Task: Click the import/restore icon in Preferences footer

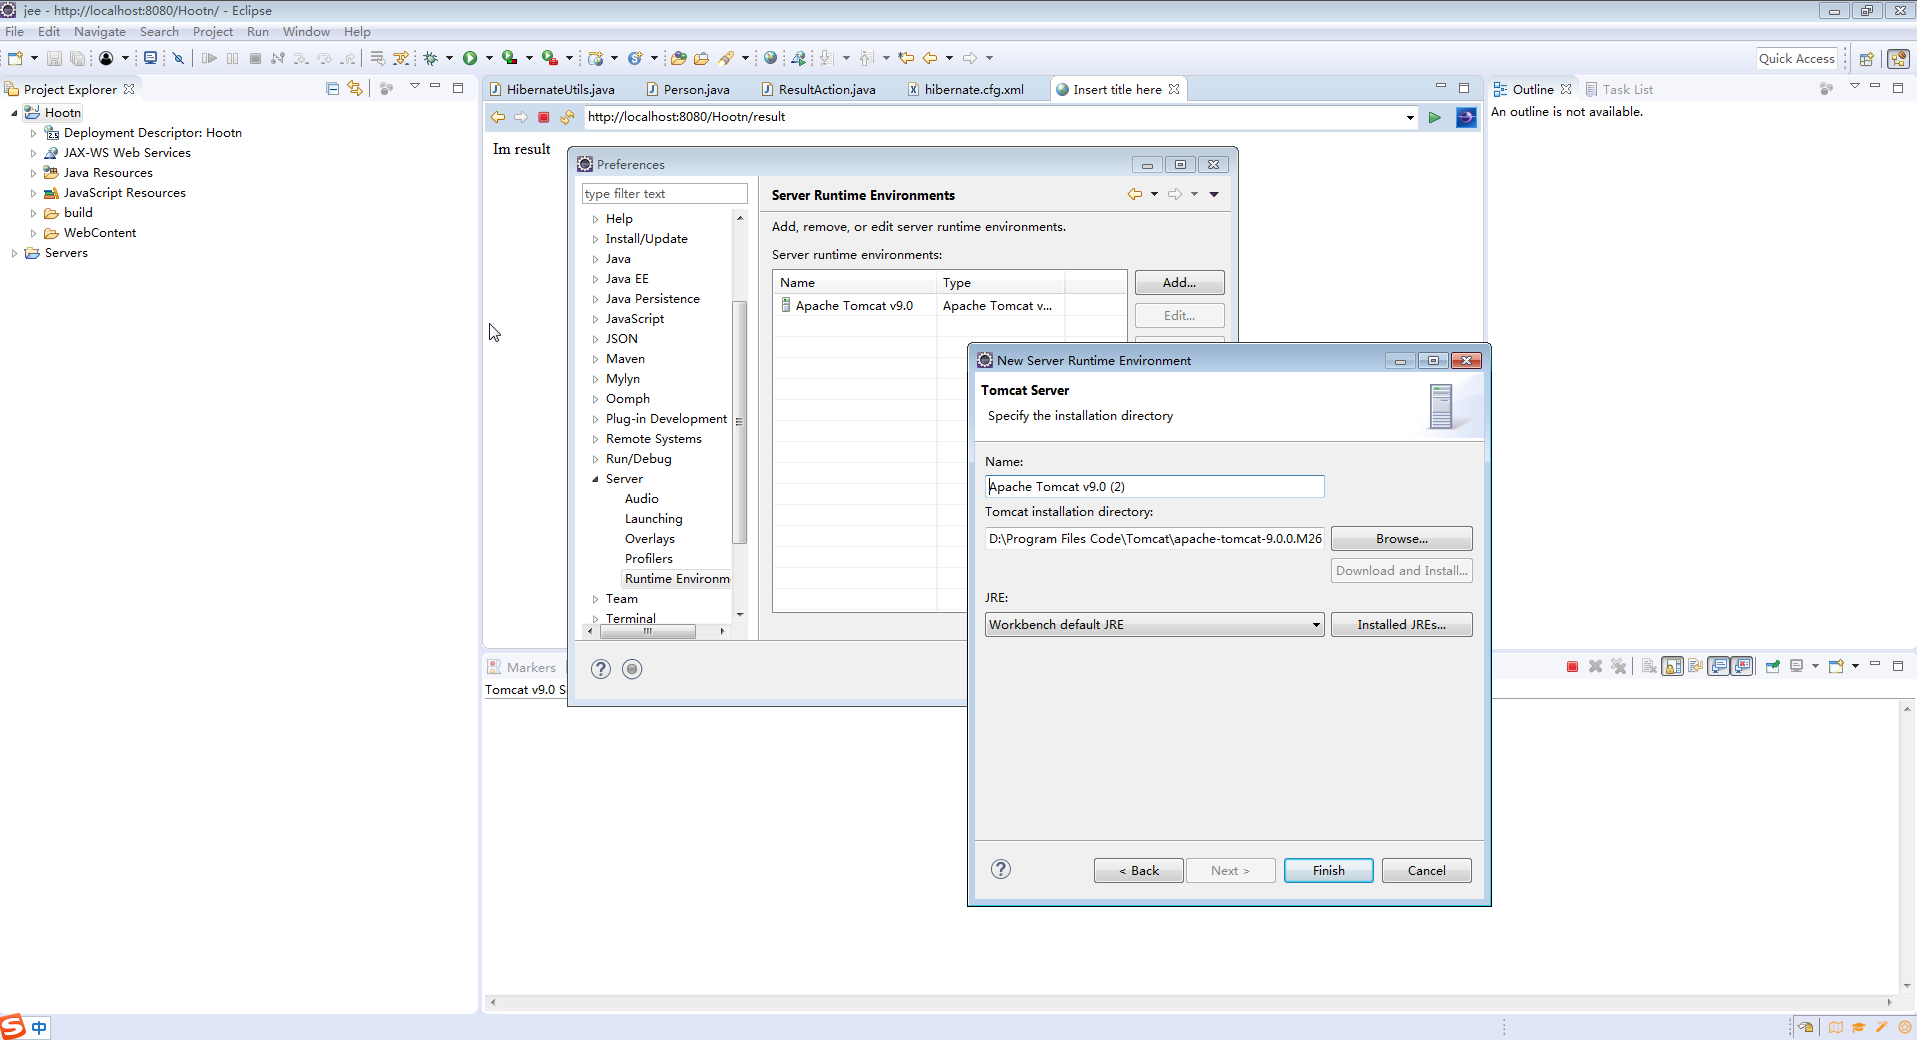Action: [x=632, y=669]
